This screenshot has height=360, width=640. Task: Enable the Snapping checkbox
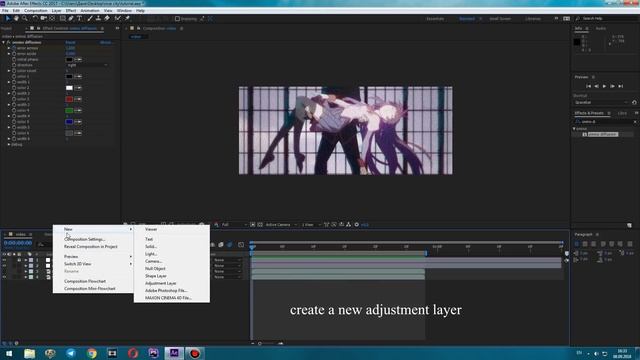[177, 19]
